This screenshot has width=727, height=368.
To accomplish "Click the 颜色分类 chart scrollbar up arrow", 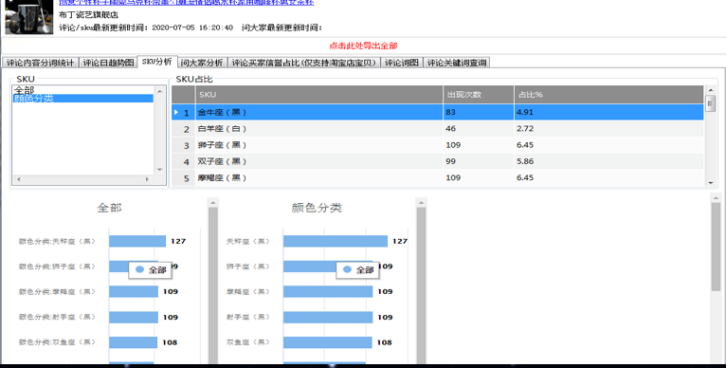I will [x=421, y=203].
